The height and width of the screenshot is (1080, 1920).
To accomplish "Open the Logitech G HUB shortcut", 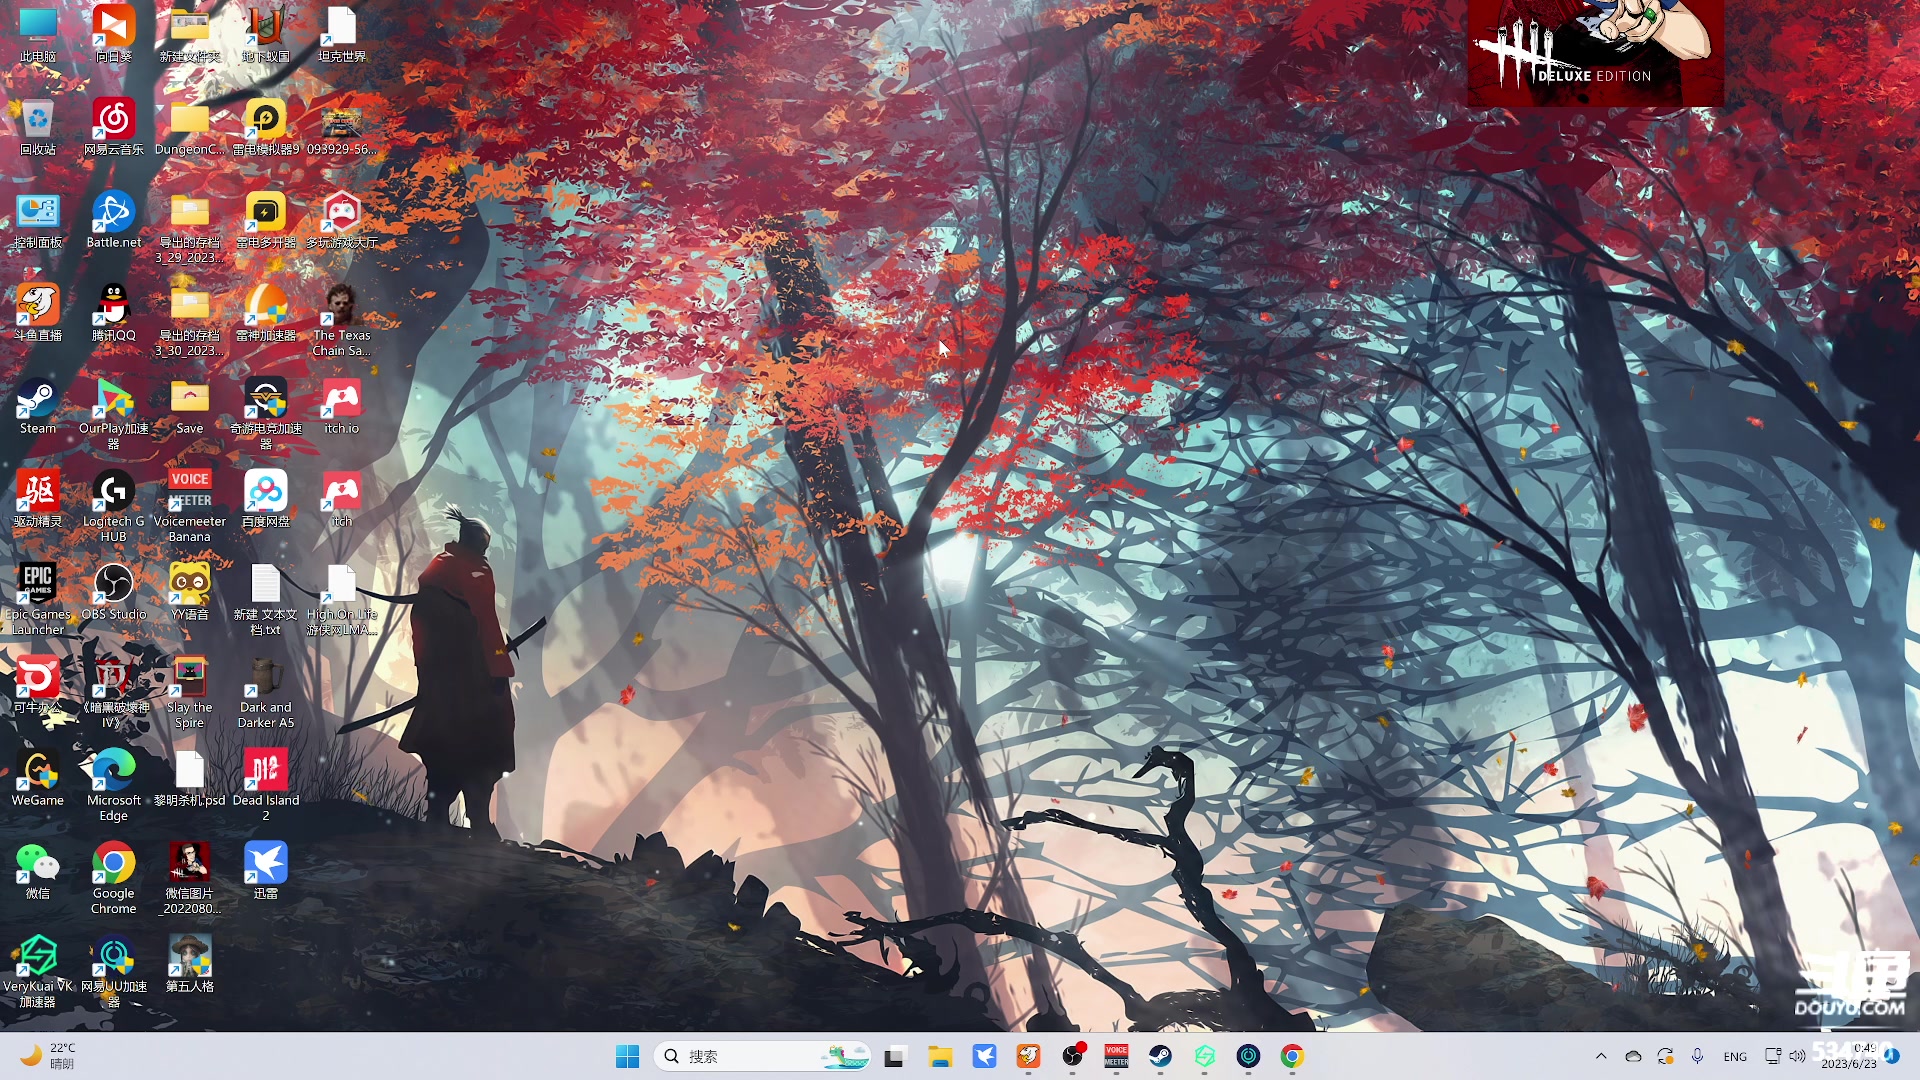I will coord(114,507).
